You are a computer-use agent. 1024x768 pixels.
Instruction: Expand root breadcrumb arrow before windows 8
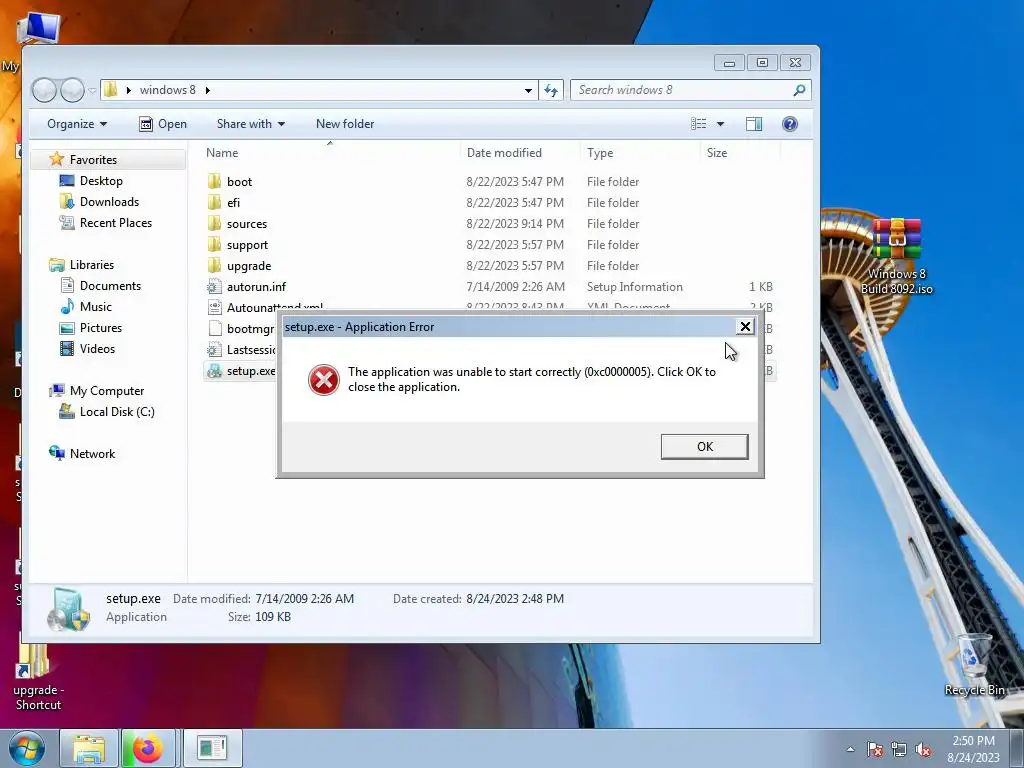click(129, 90)
